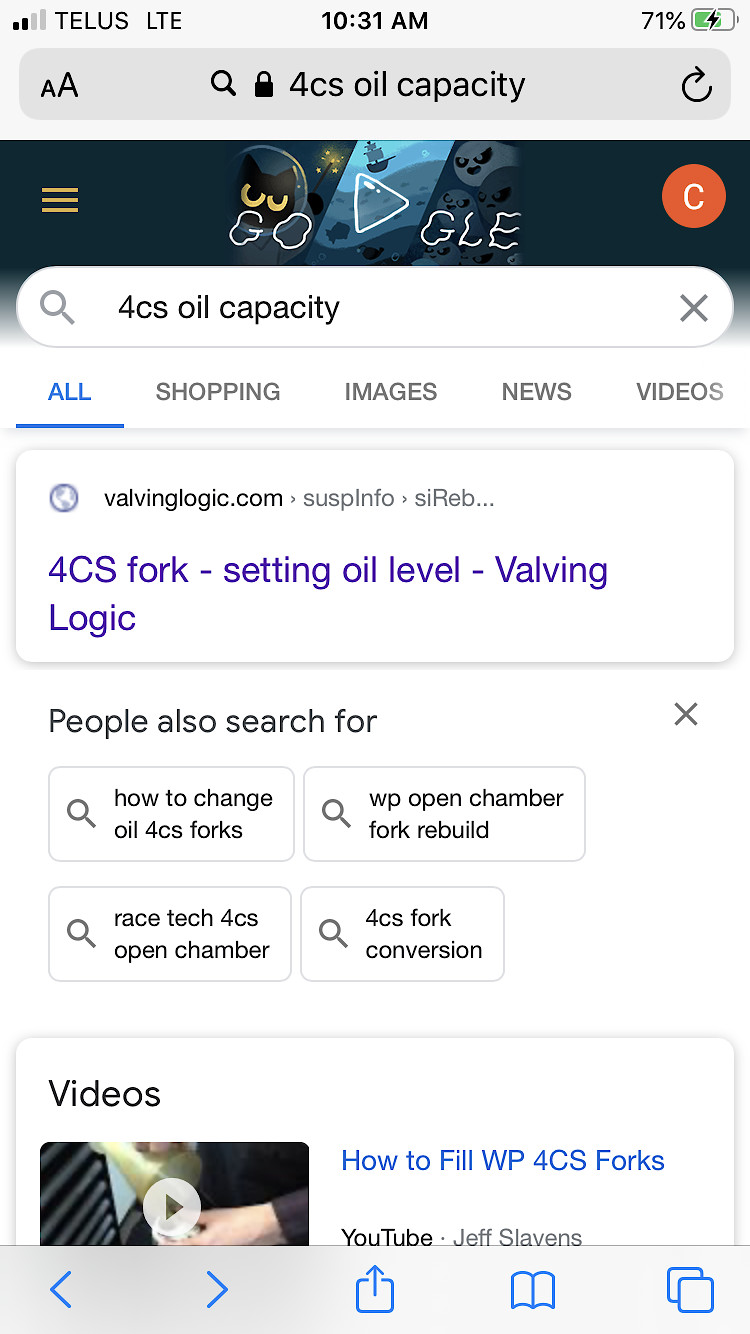The image size is (750, 1334).
Task: Clear the Google search box with X
Action: tap(693, 308)
